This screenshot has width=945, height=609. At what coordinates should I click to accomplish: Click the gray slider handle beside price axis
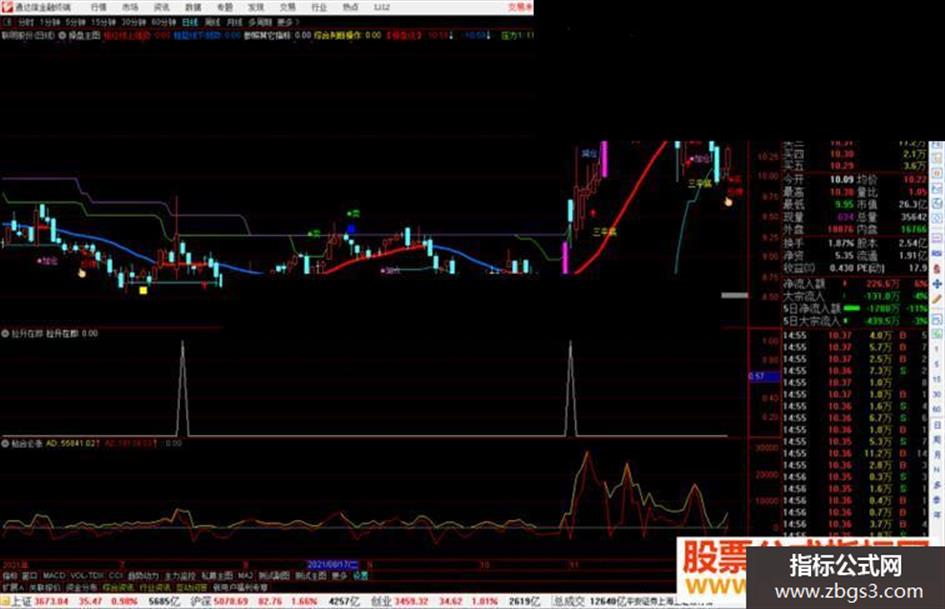pyautogui.click(x=735, y=295)
